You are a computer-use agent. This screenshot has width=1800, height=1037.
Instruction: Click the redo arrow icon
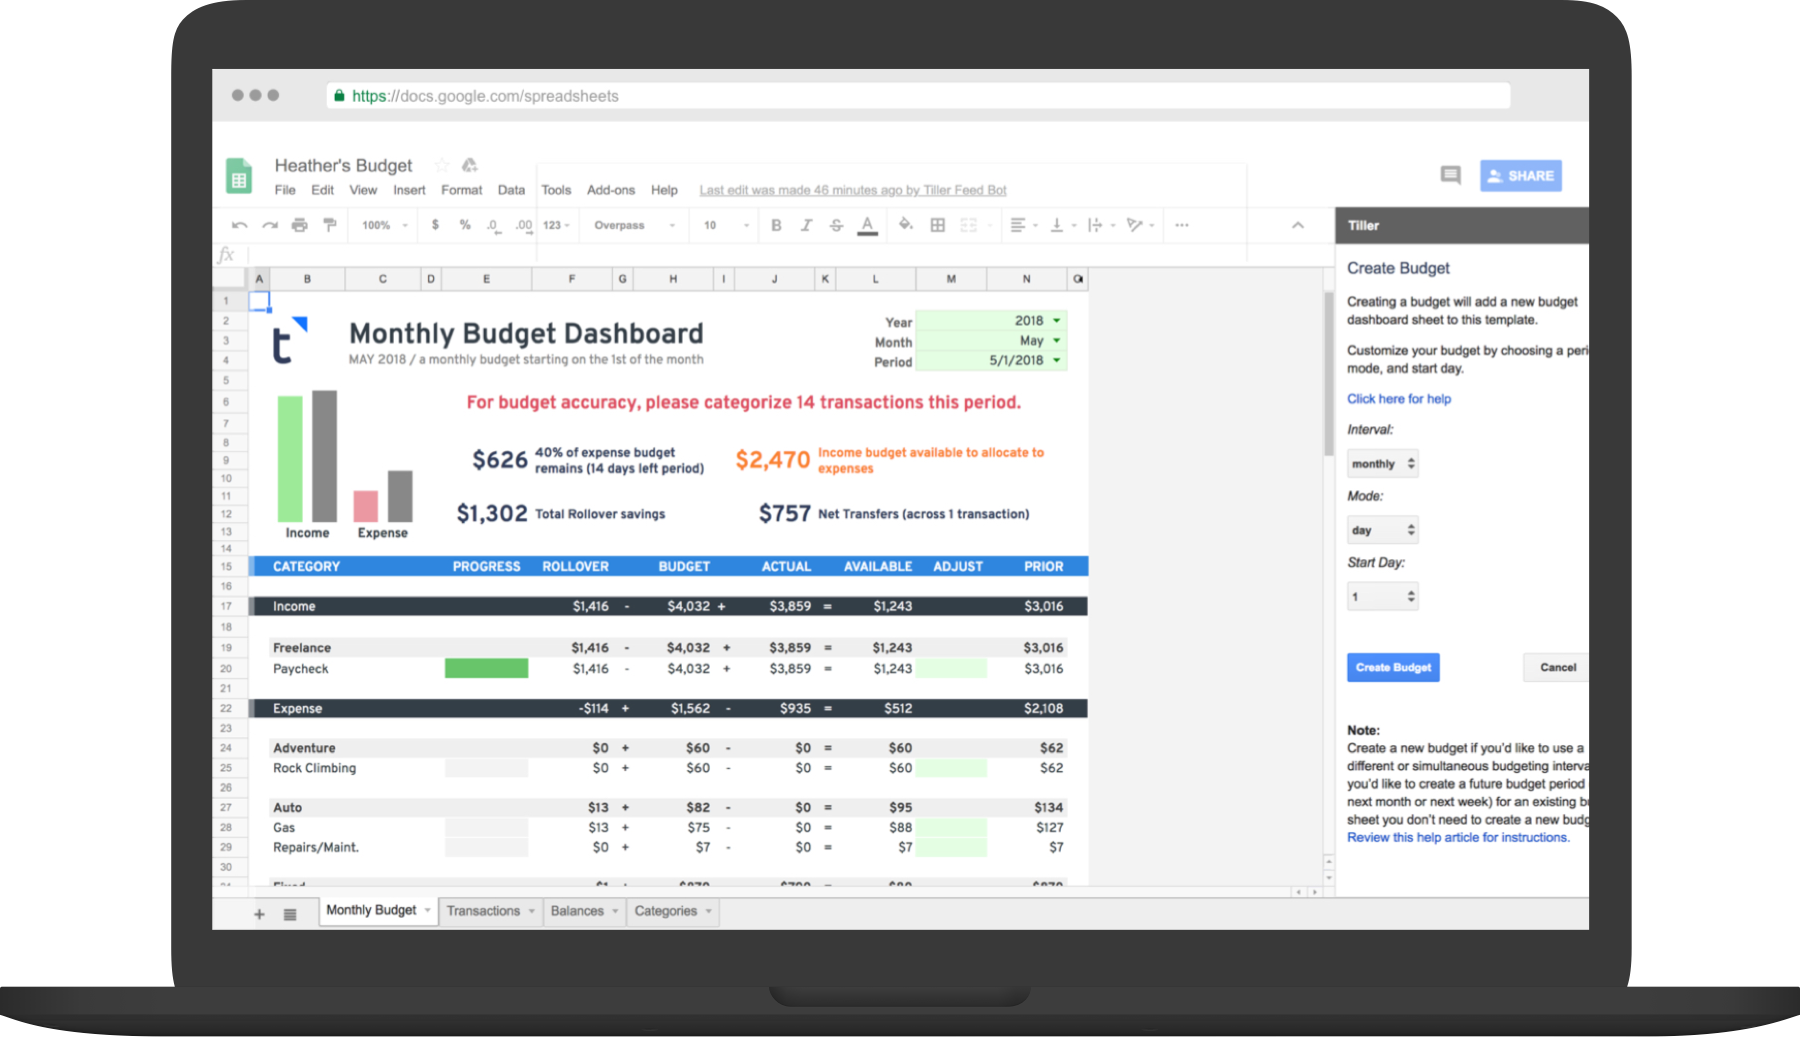pos(269,225)
